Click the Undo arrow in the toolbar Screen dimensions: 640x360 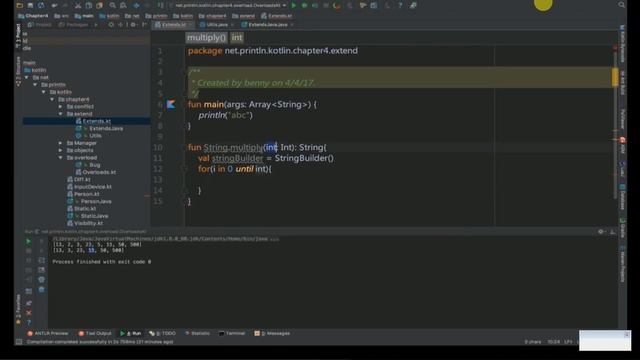point(54,5)
